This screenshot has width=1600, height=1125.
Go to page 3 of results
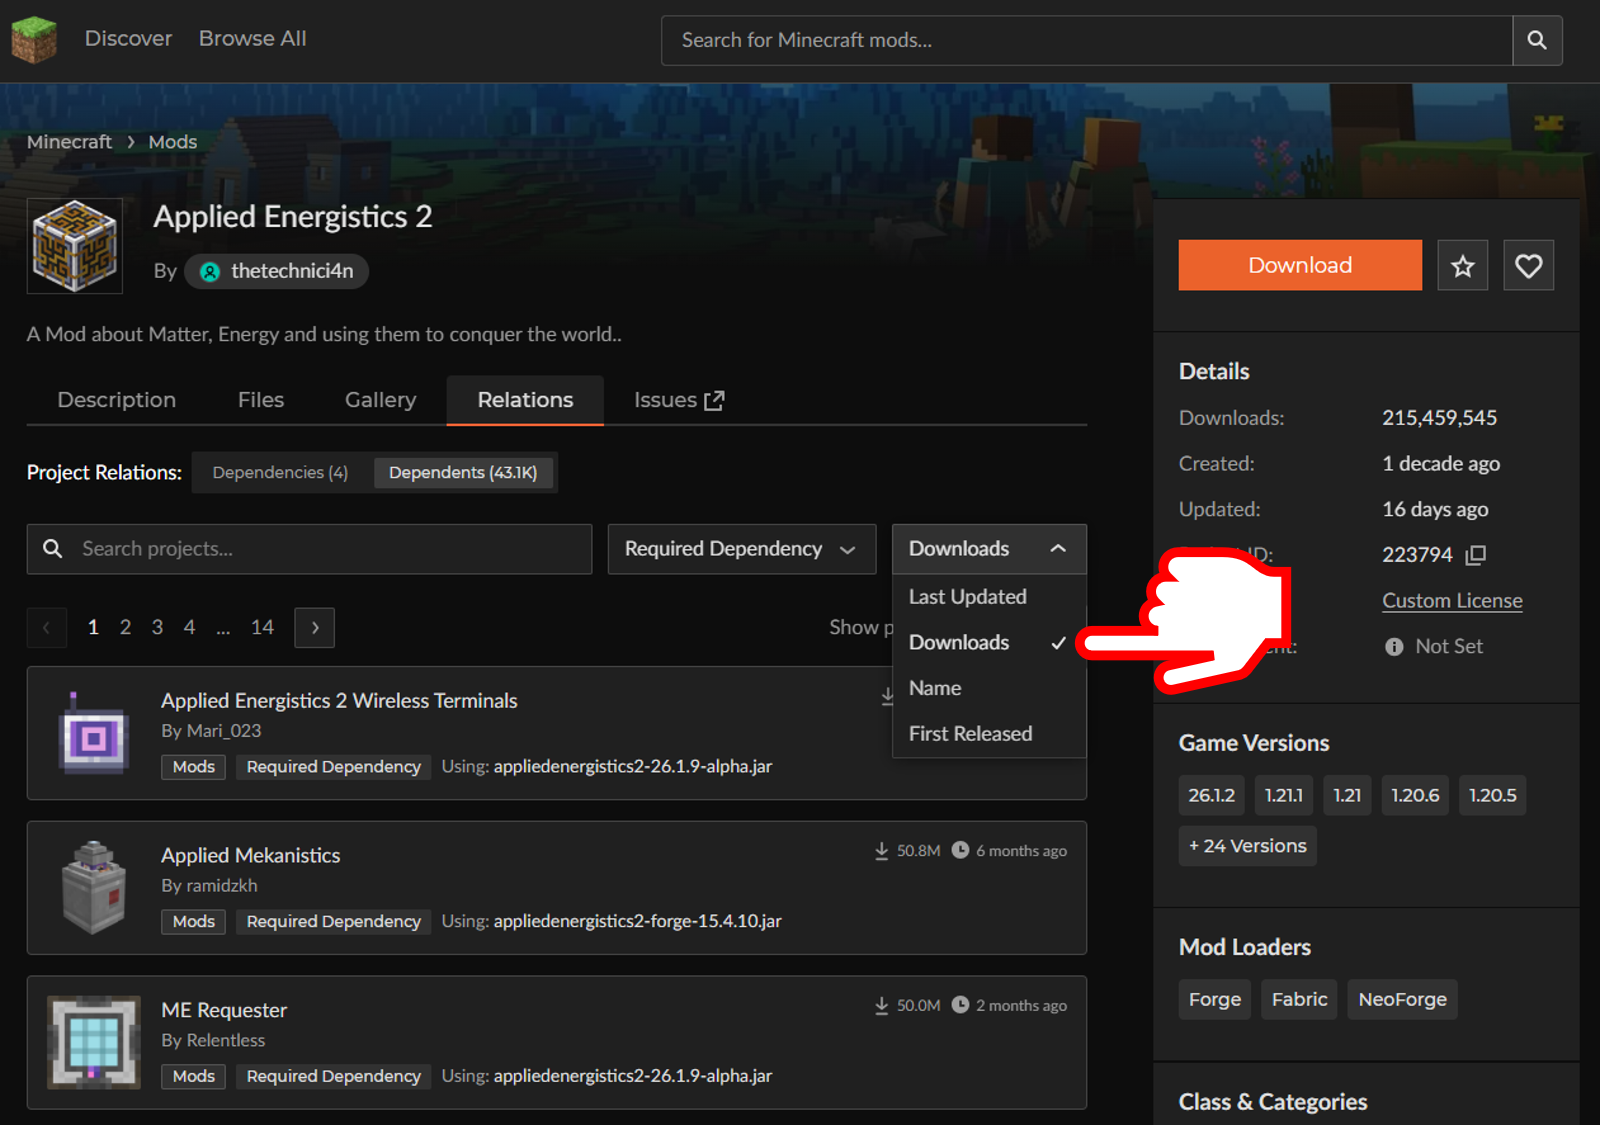[x=157, y=628]
